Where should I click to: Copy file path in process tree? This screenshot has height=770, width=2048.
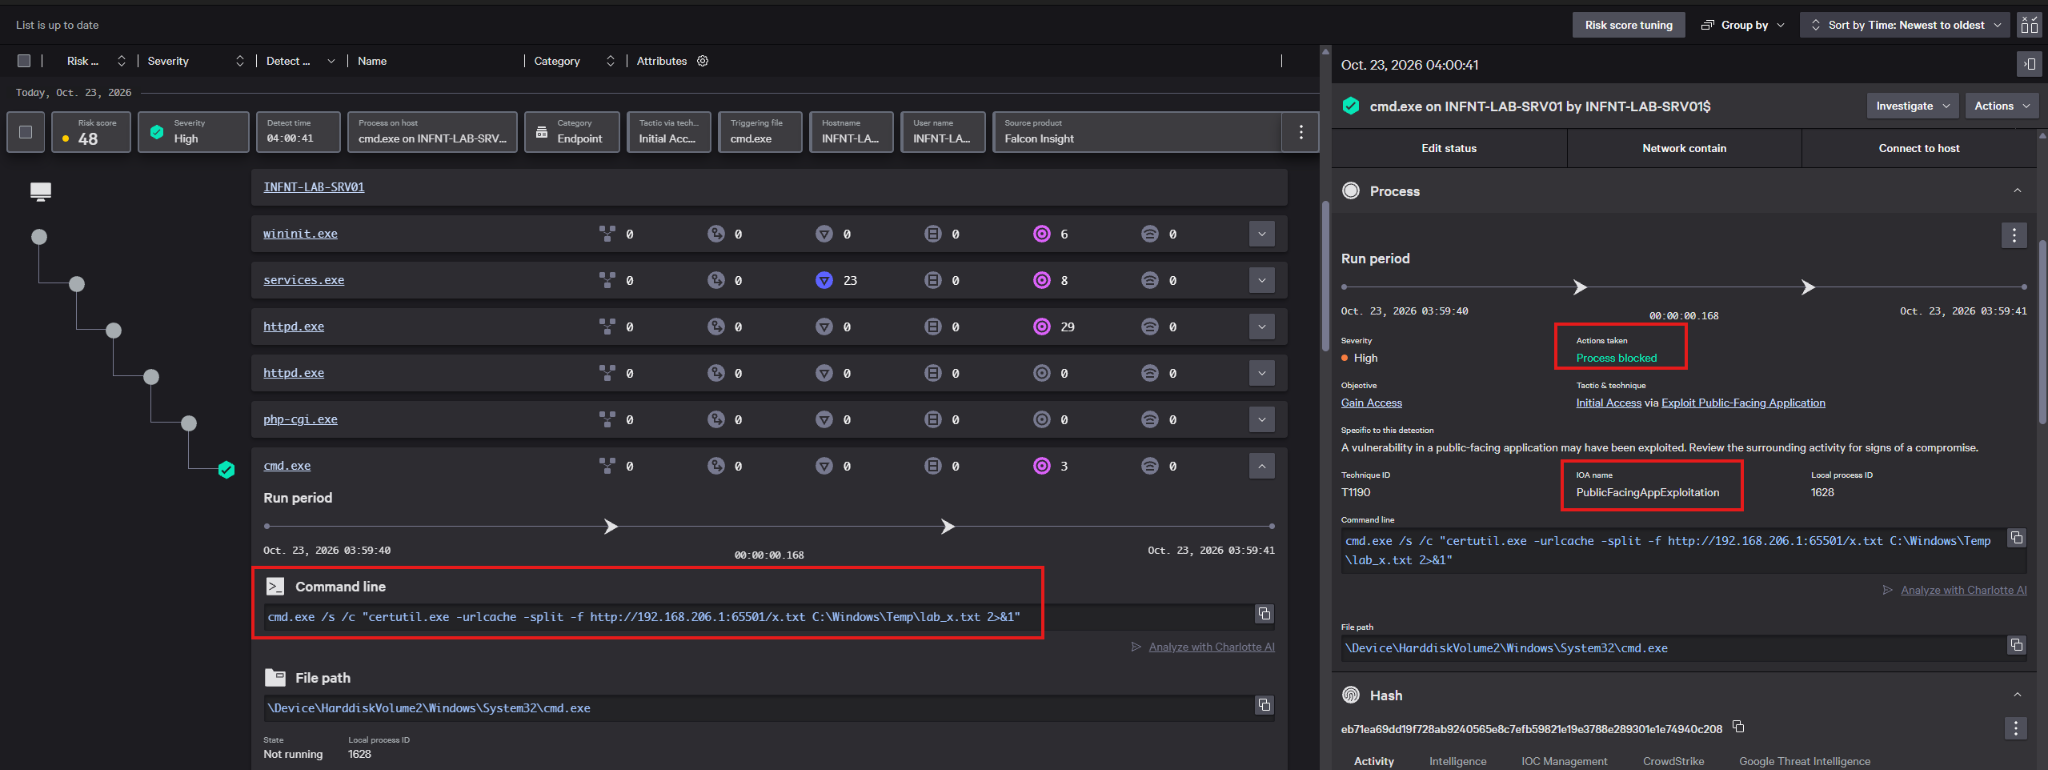(x=1264, y=705)
